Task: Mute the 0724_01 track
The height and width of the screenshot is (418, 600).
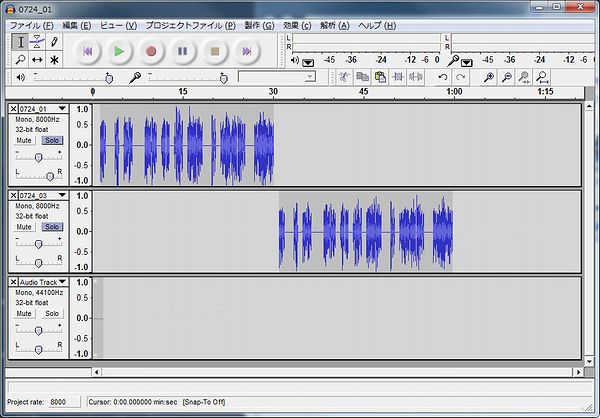Action: click(x=24, y=140)
